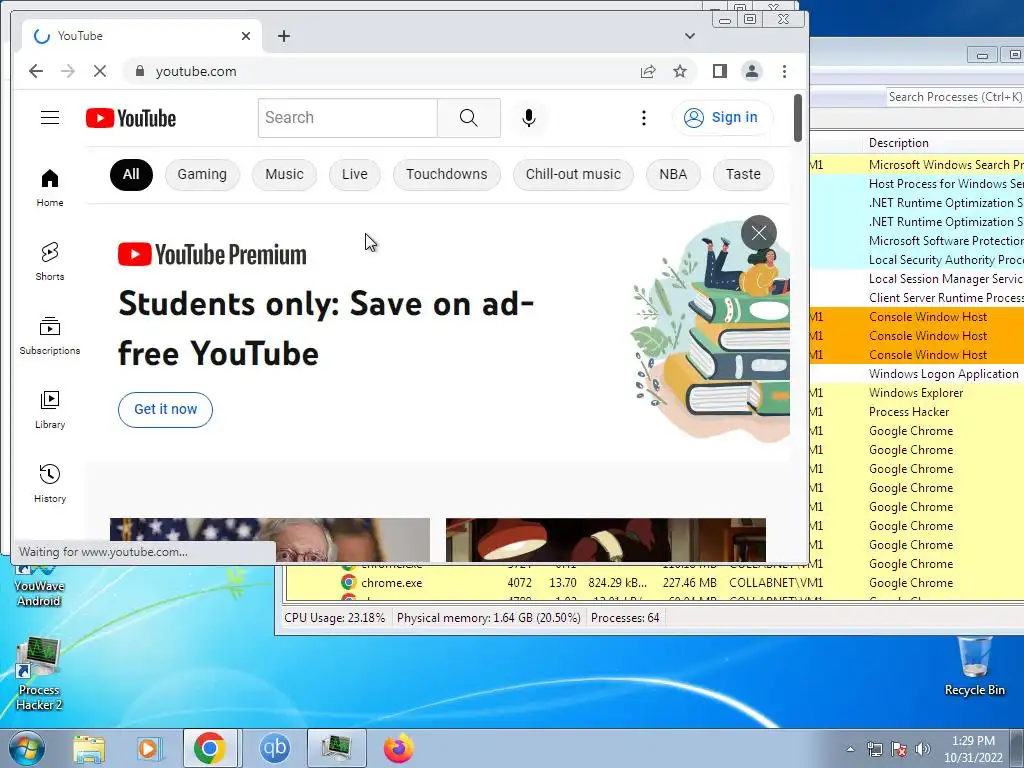The image size is (1024, 768).
Task: Open the right video thumbnail with lamp
Action: point(605,540)
